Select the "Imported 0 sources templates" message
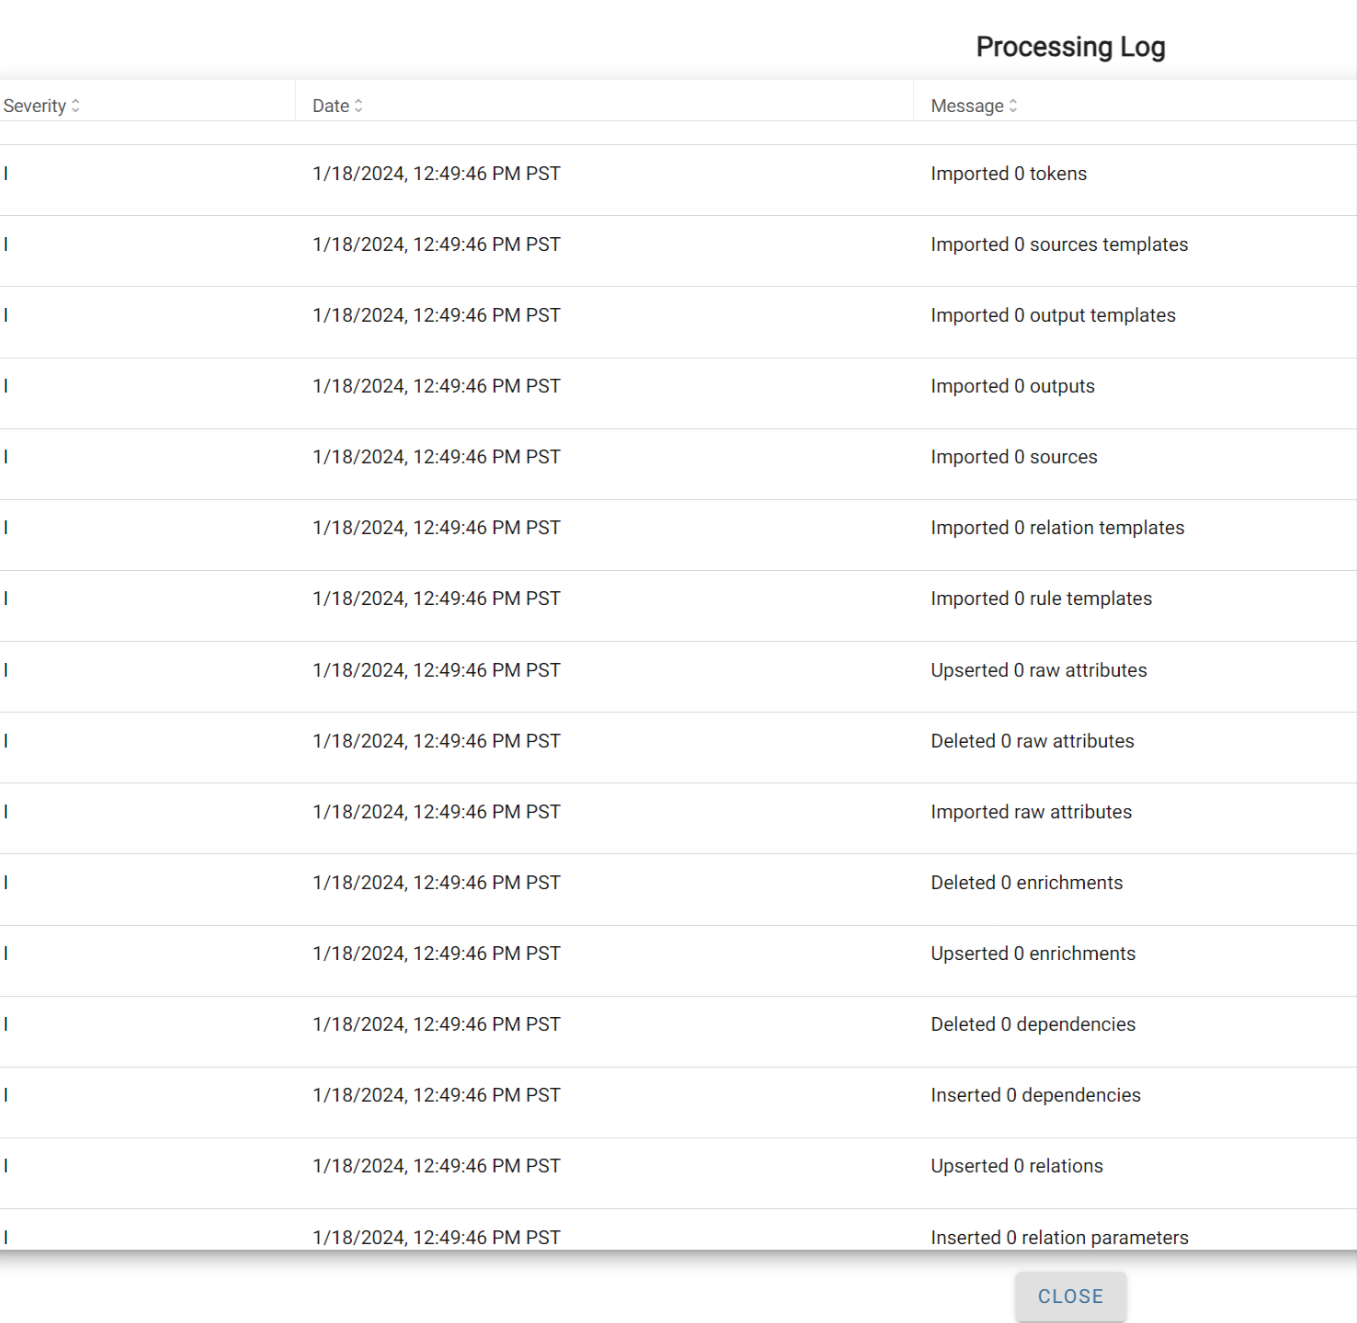The width and height of the screenshot is (1357, 1323). point(1059,245)
